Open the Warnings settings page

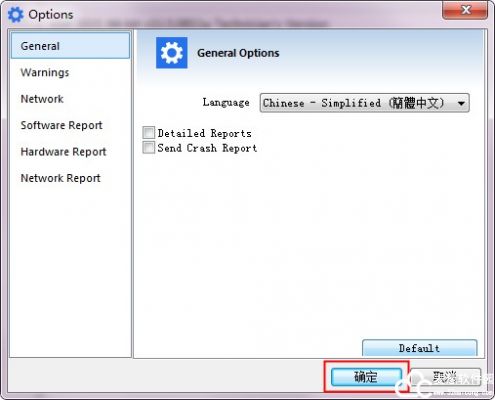click(45, 72)
